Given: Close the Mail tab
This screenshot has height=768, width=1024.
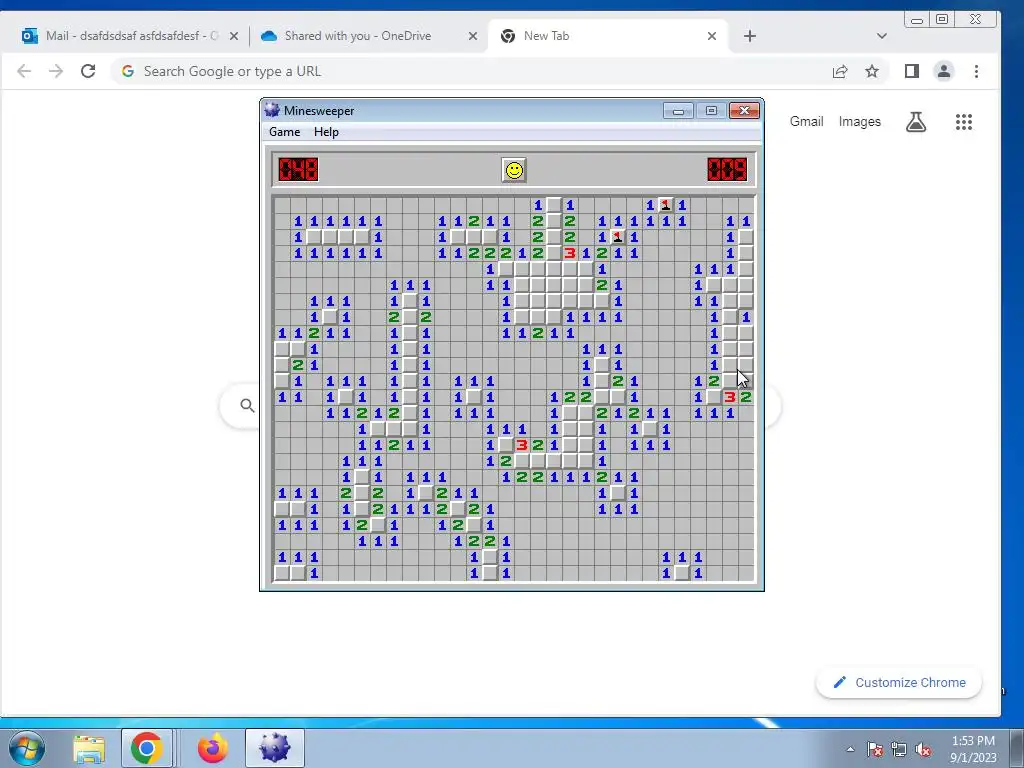Looking at the screenshot, I should (x=234, y=36).
